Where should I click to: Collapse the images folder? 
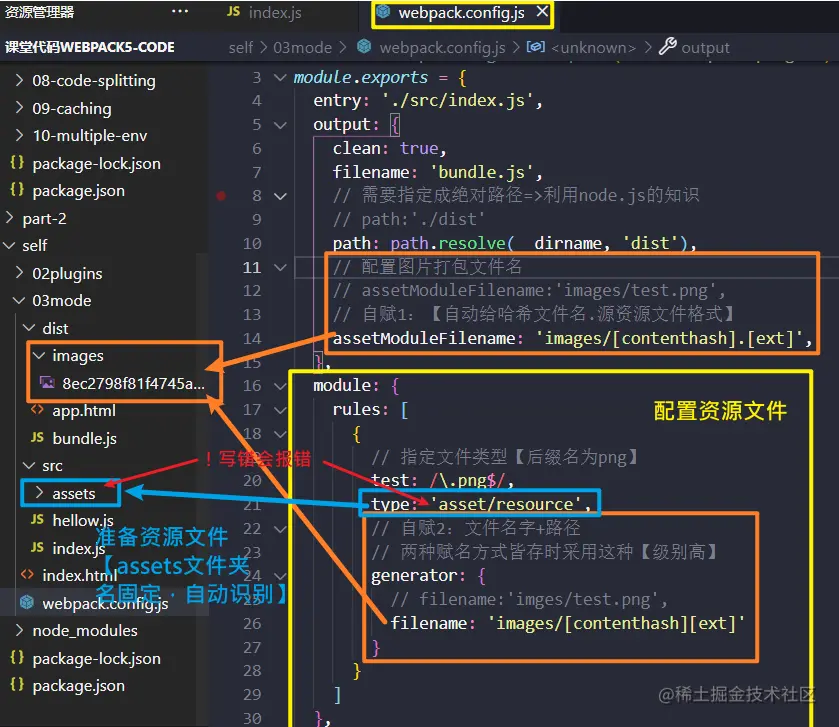pyautogui.click(x=78, y=356)
